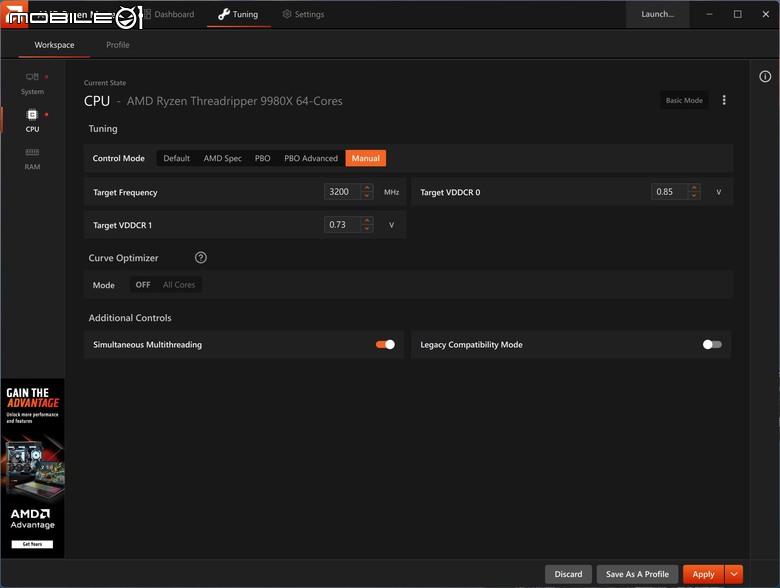Set Control Mode to PBO Advanced

tap(311, 158)
